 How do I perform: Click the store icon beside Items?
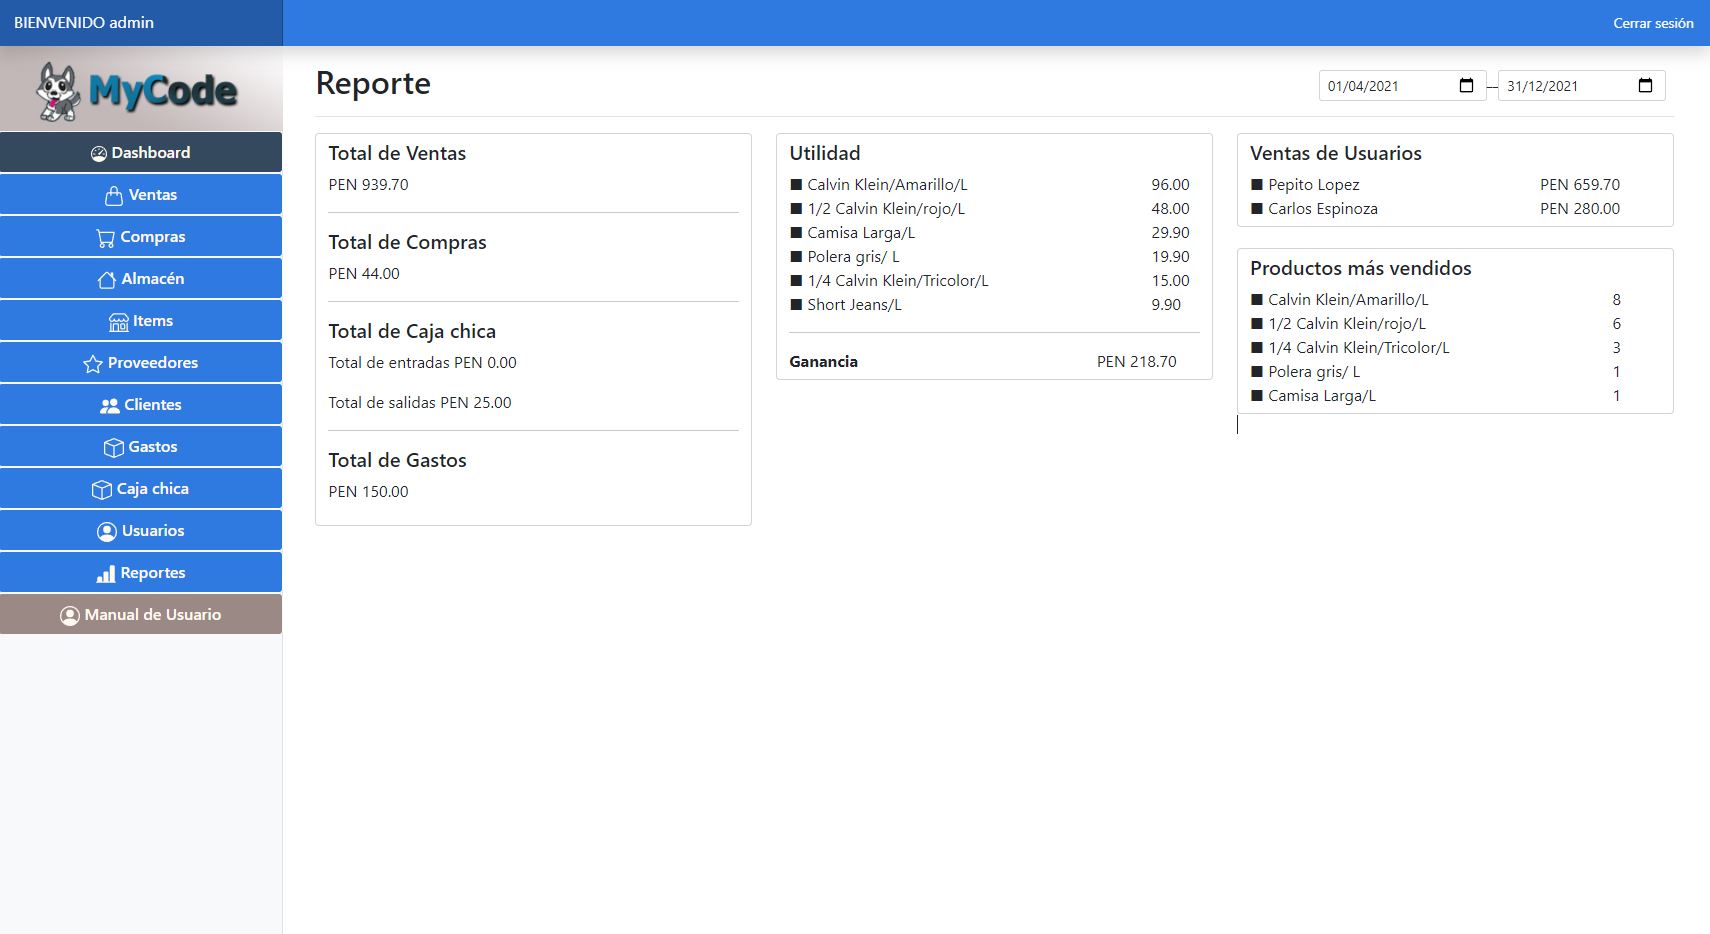click(118, 322)
